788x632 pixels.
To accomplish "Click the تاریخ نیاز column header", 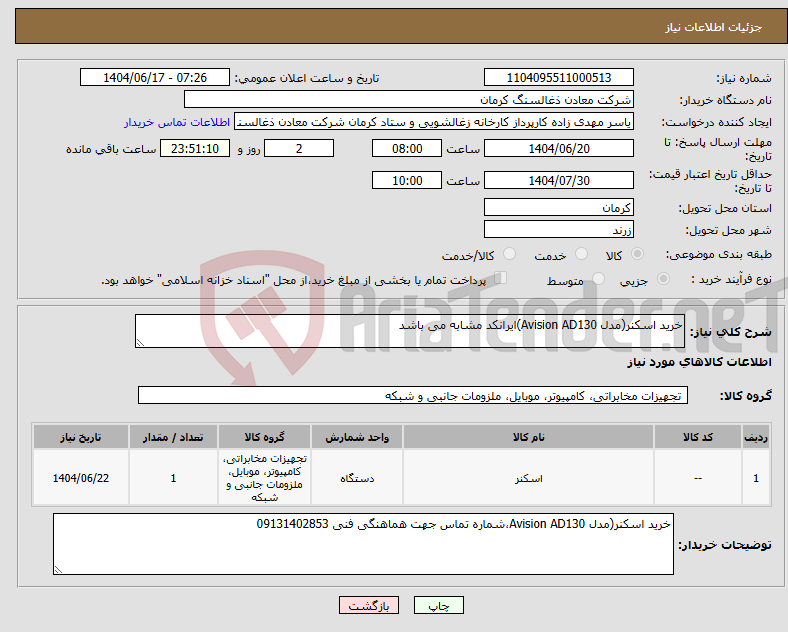I will tap(81, 437).
